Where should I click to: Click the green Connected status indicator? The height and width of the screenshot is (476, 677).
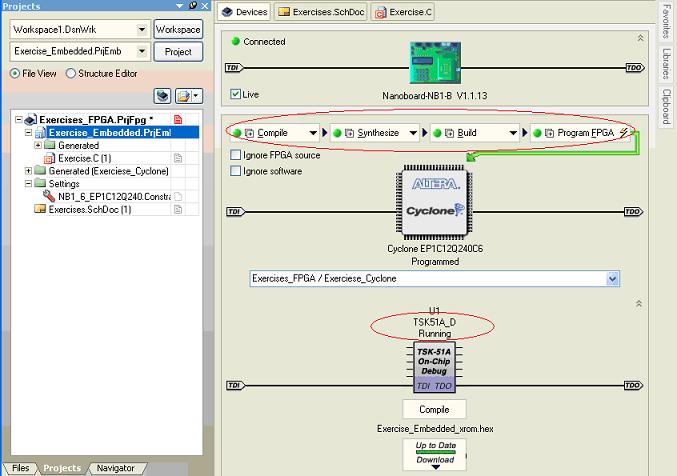click(235, 41)
